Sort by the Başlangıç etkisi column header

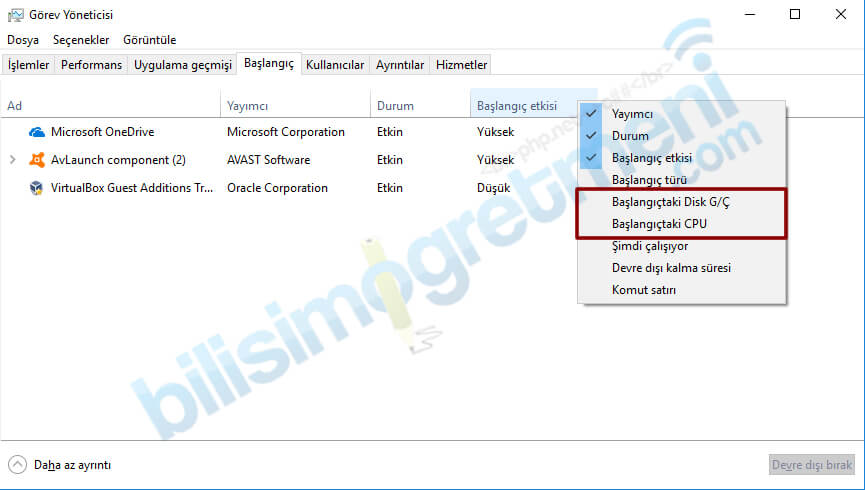coord(516,106)
